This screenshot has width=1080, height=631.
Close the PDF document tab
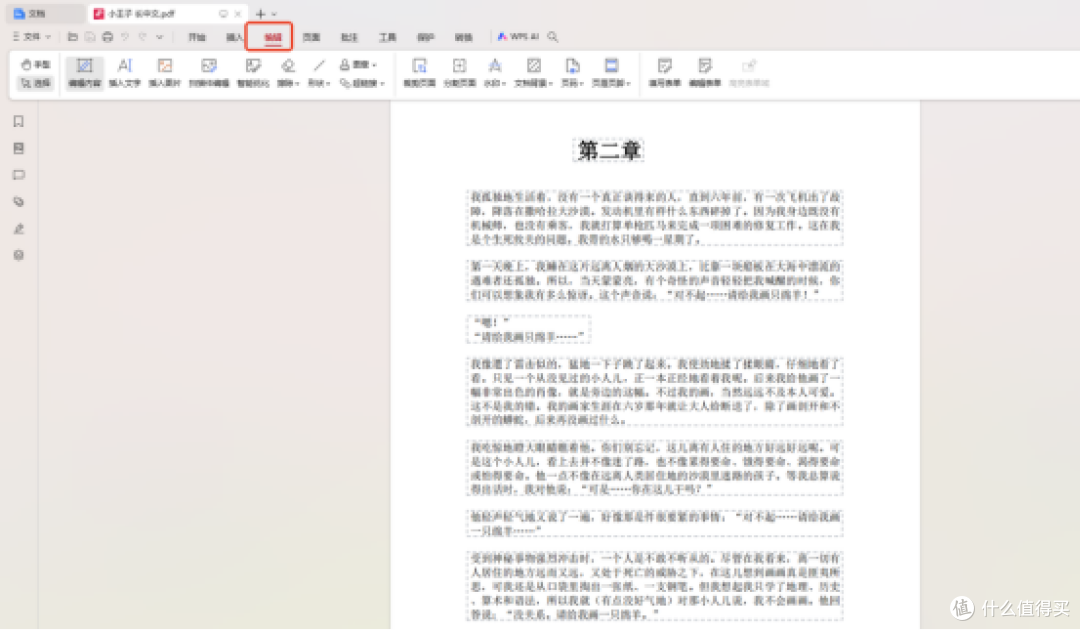pos(238,14)
